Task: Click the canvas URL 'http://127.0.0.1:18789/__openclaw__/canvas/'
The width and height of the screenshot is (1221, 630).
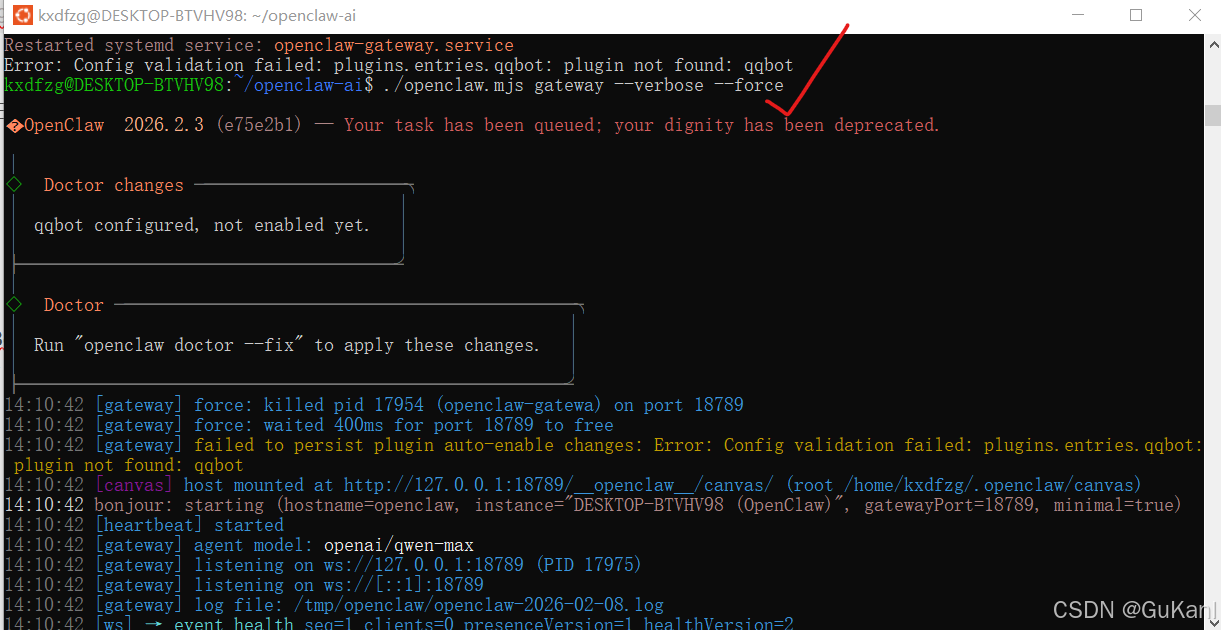Action: pos(559,485)
